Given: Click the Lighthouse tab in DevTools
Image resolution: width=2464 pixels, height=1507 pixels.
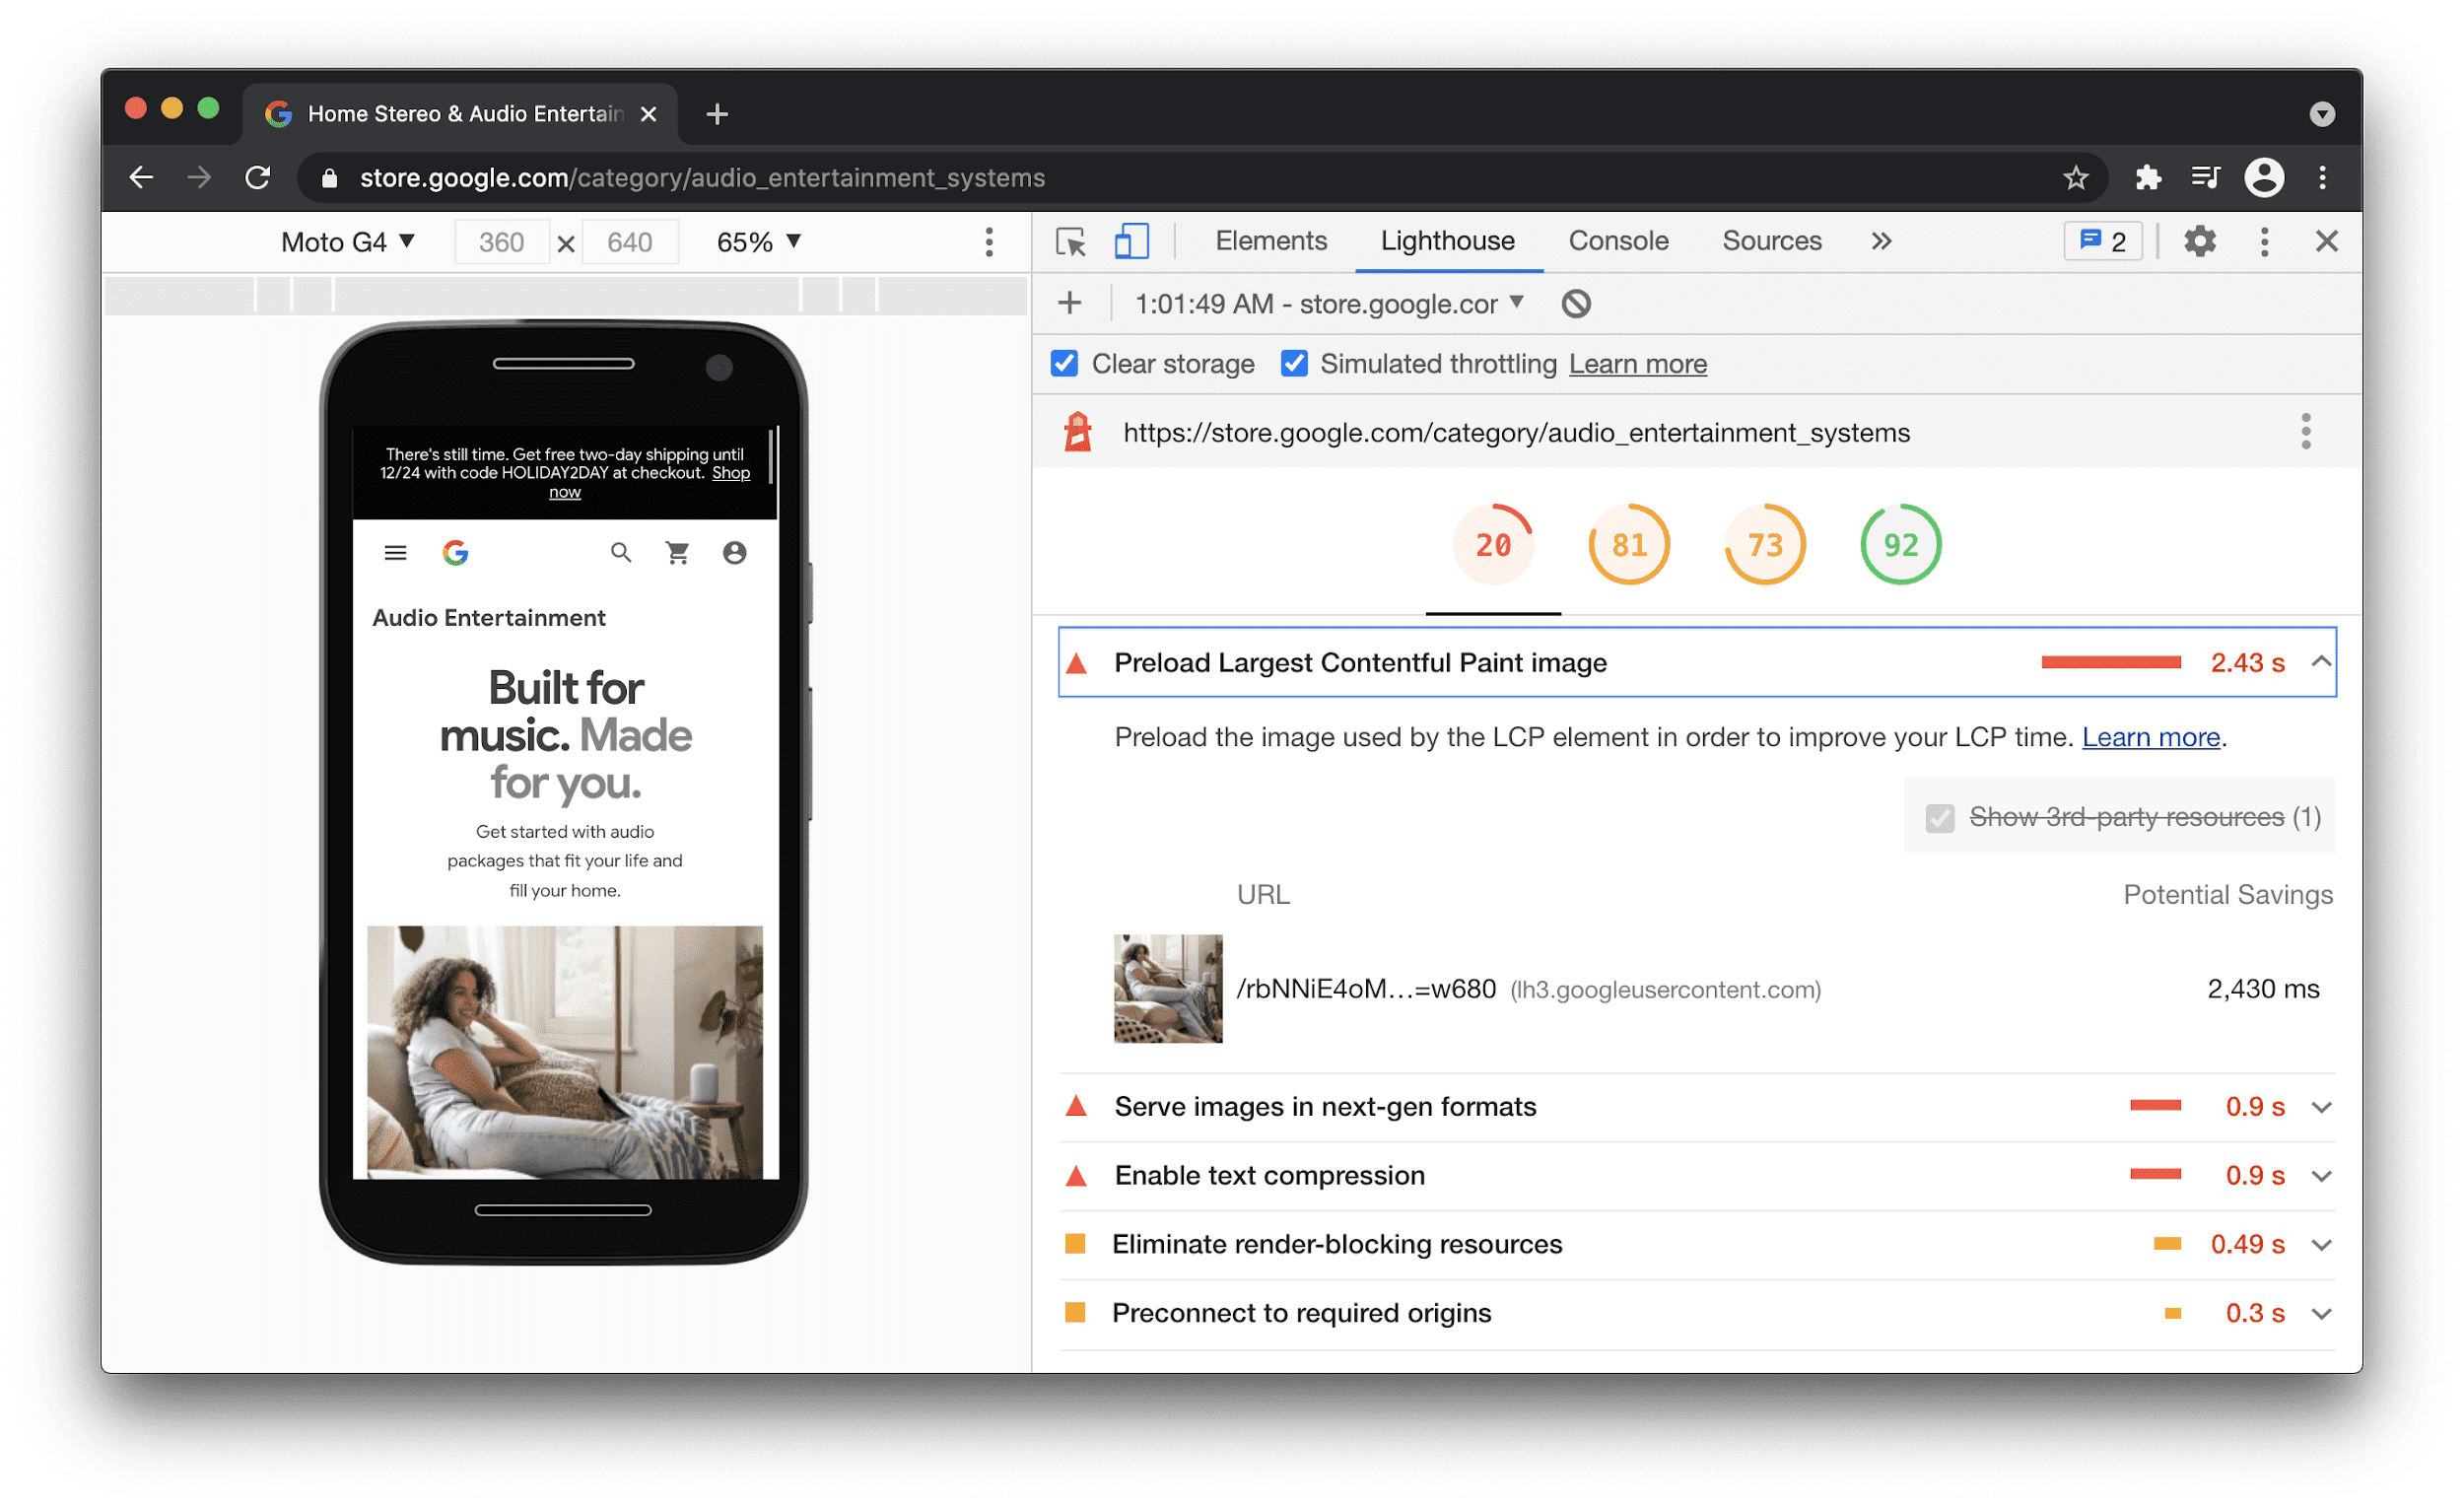Looking at the screenshot, I should [x=1447, y=242].
